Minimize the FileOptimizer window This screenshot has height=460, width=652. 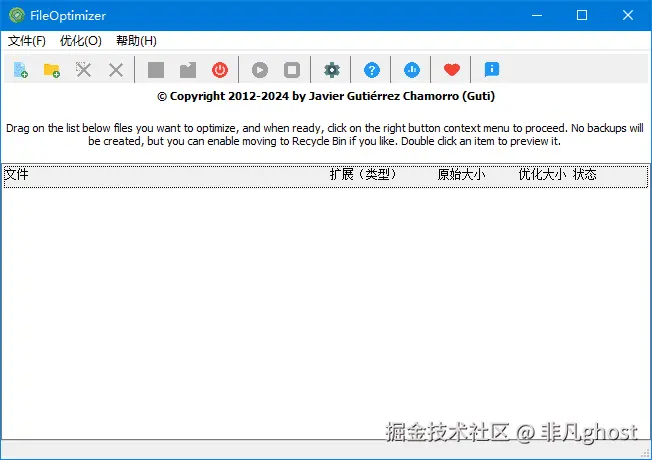pyautogui.click(x=537, y=15)
